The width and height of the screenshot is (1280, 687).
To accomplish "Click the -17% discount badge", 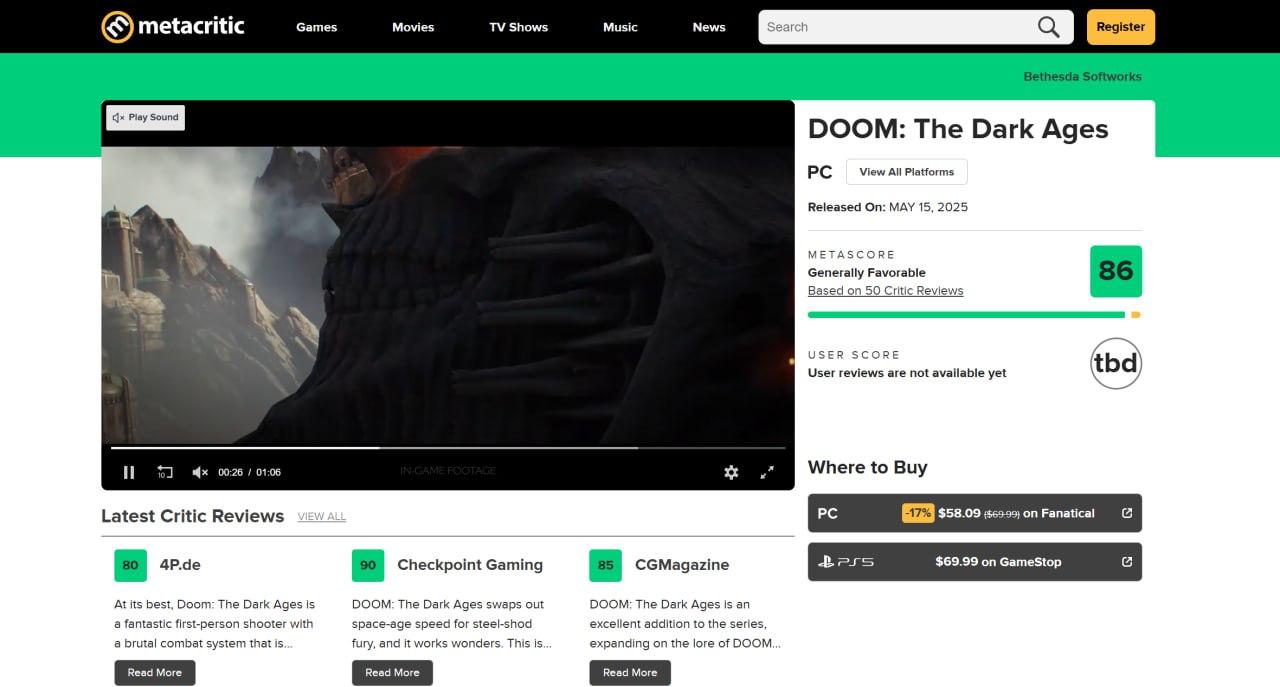I will [x=918, y=513].
